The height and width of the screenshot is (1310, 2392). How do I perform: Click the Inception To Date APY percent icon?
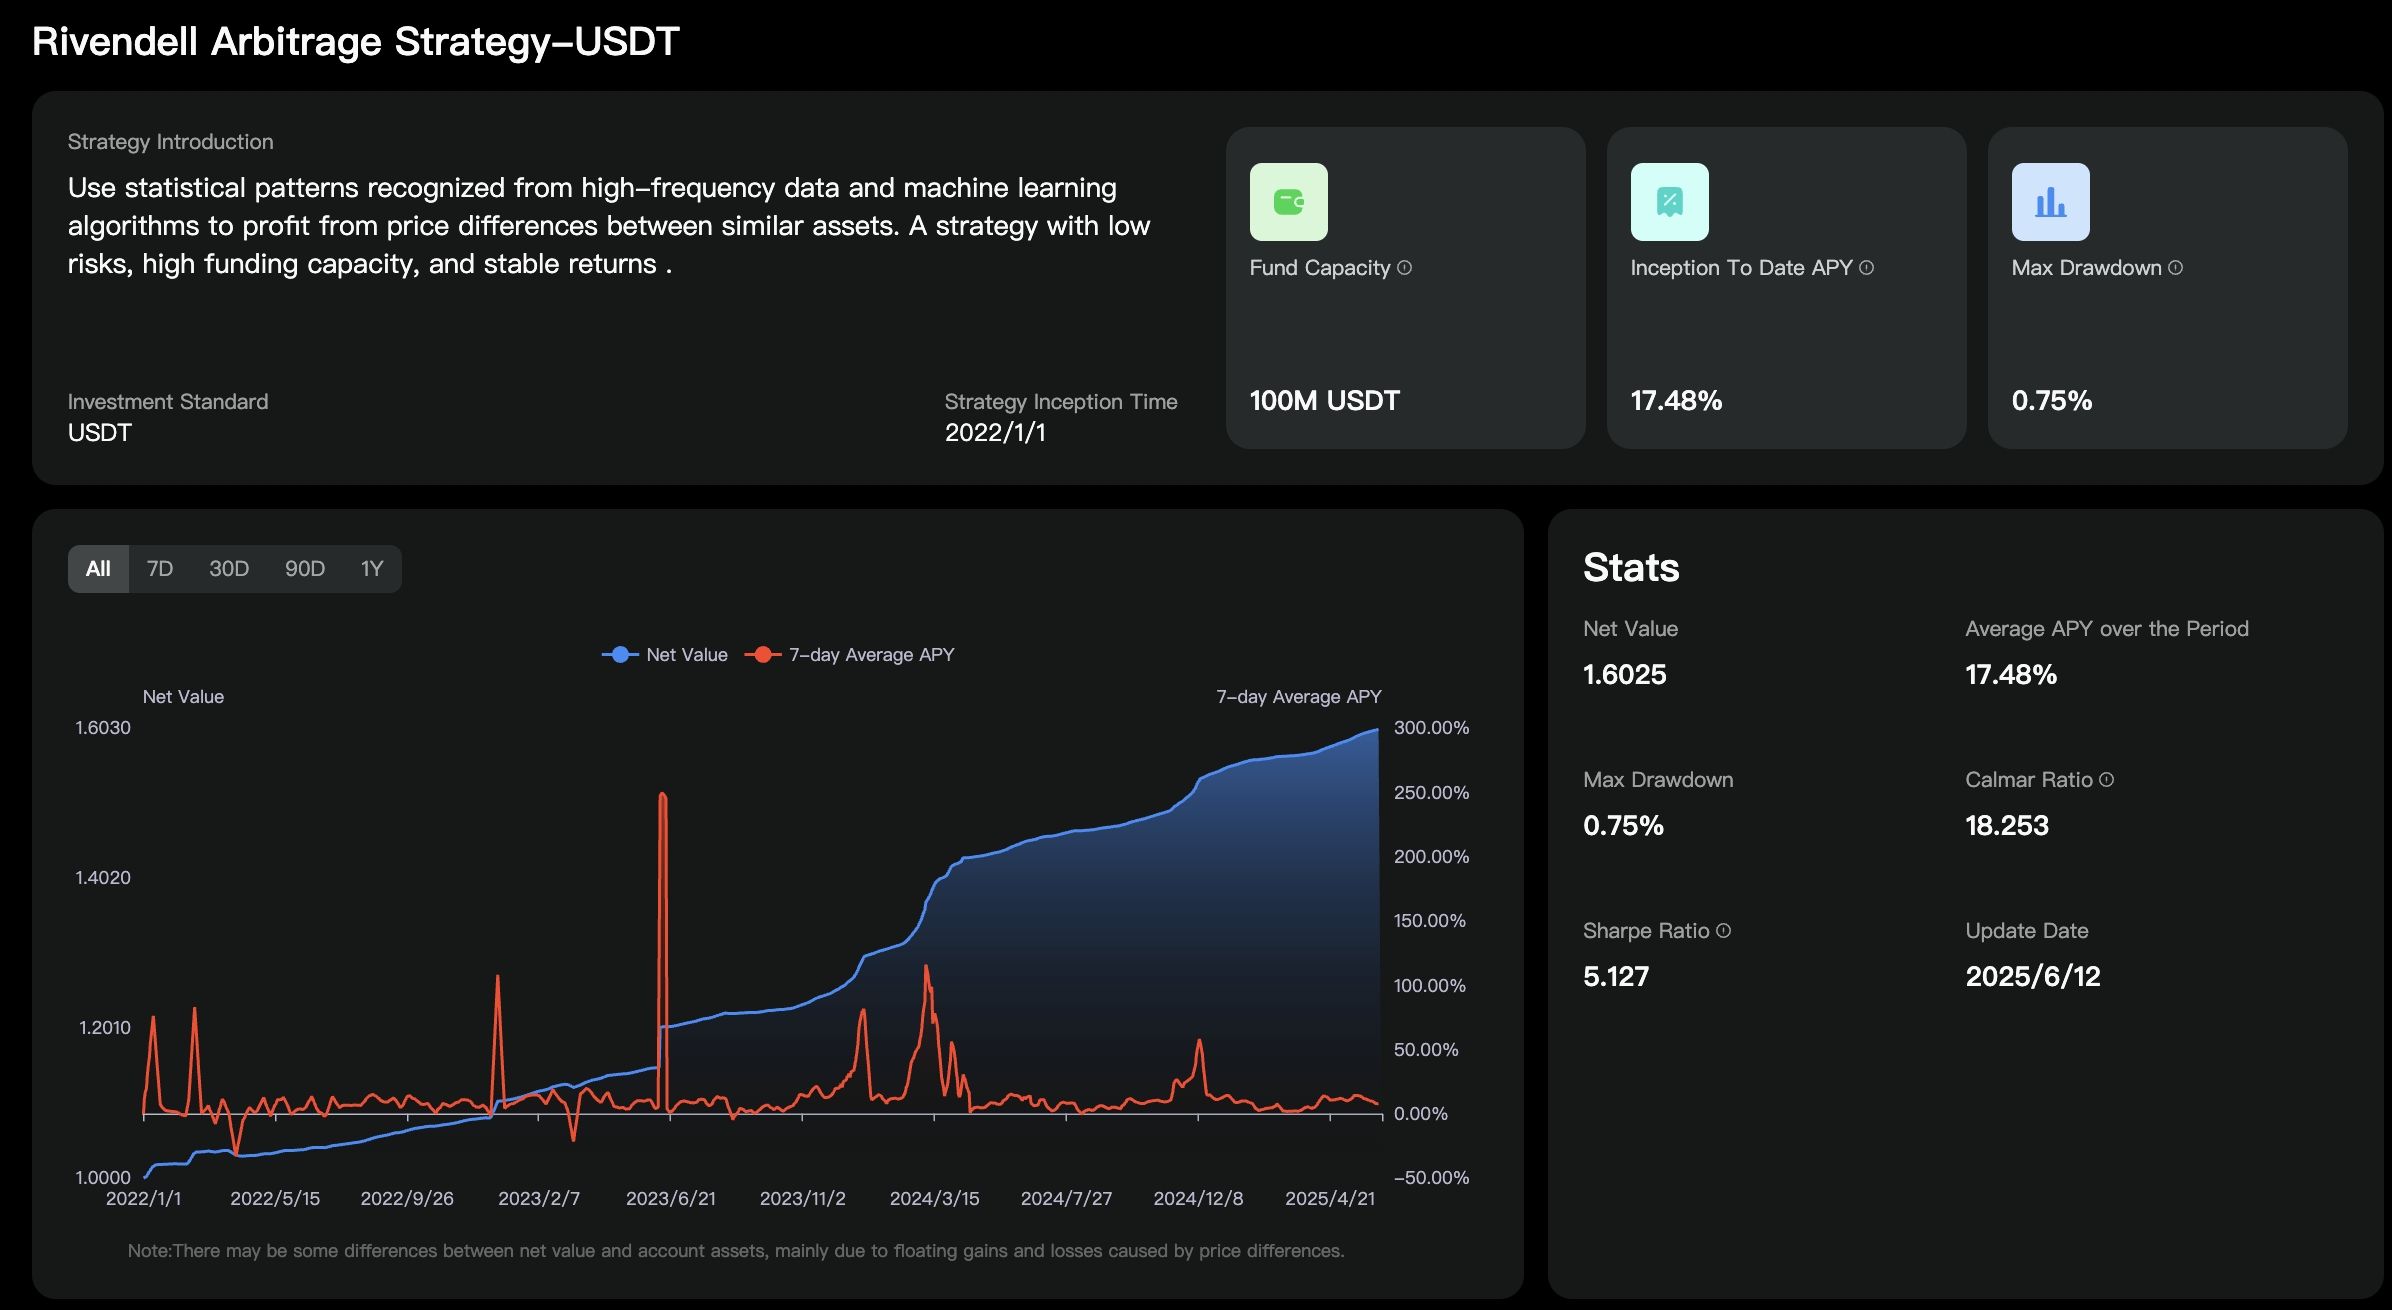coord(1669,202)
